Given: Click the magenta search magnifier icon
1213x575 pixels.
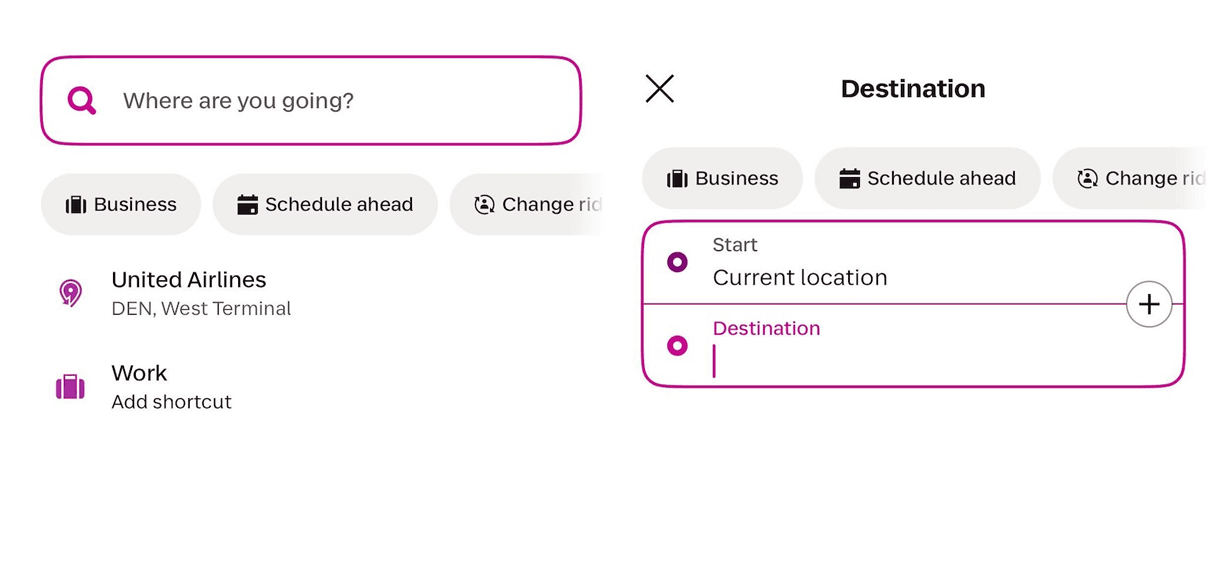Looking at the screenshot, I should pos(81,100).
